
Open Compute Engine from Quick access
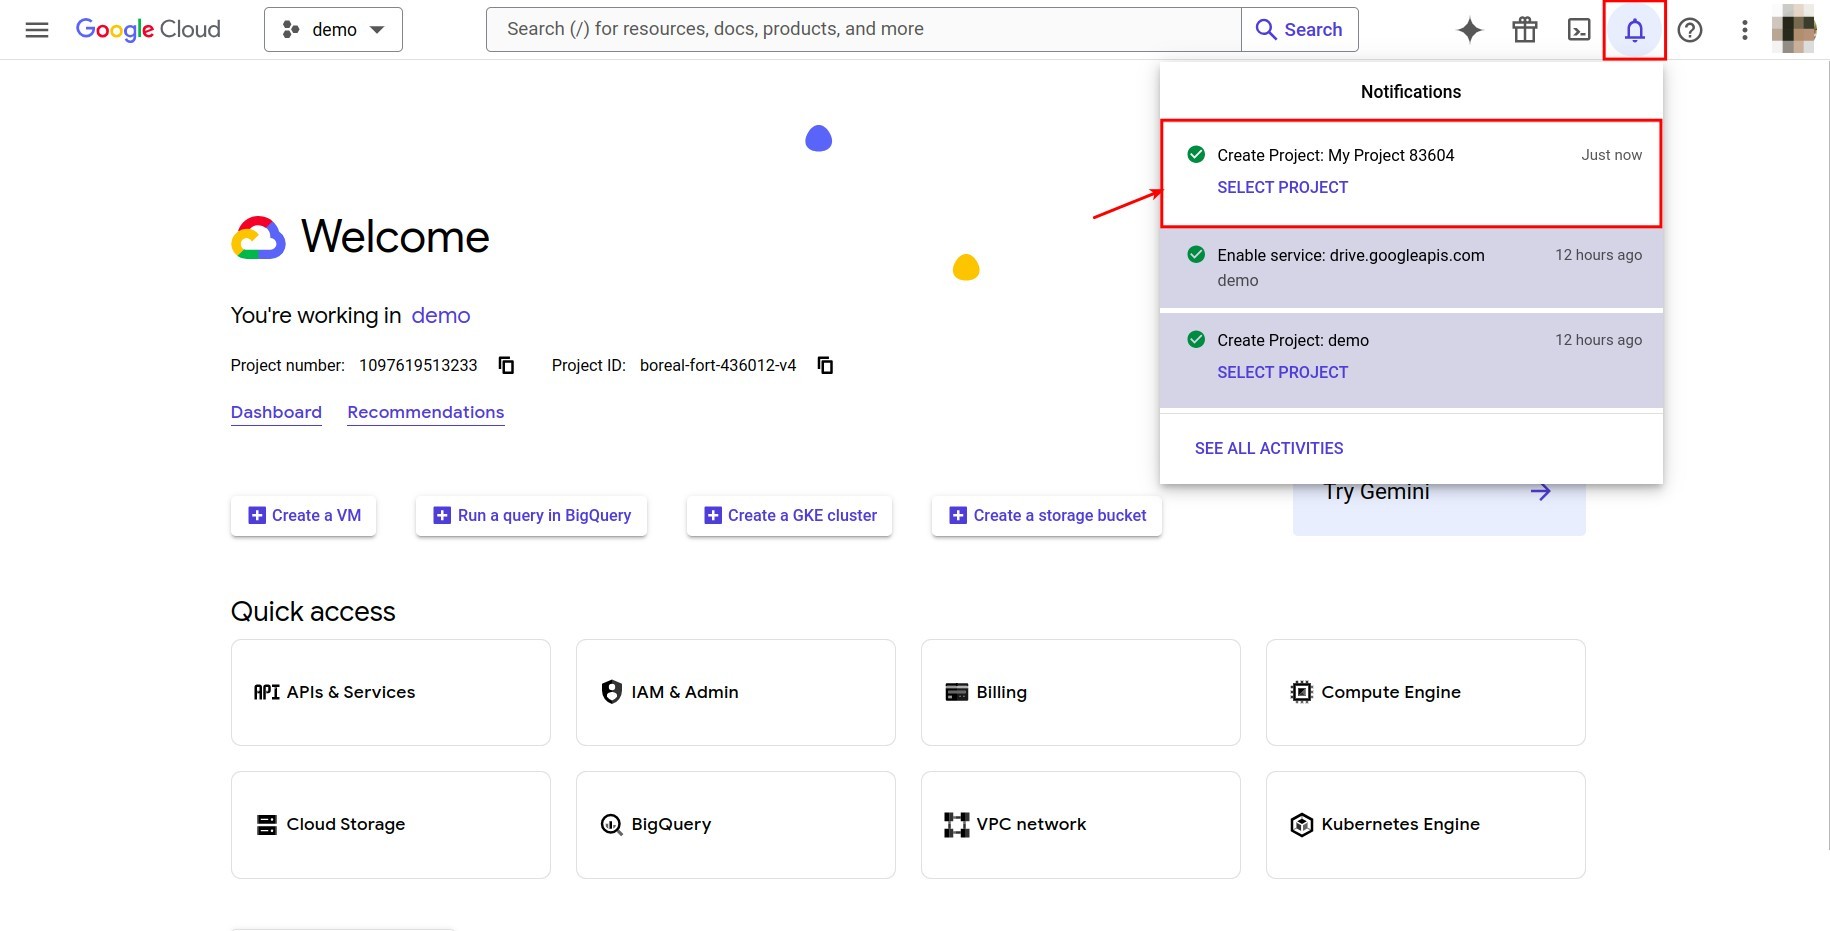(1390, 692)
